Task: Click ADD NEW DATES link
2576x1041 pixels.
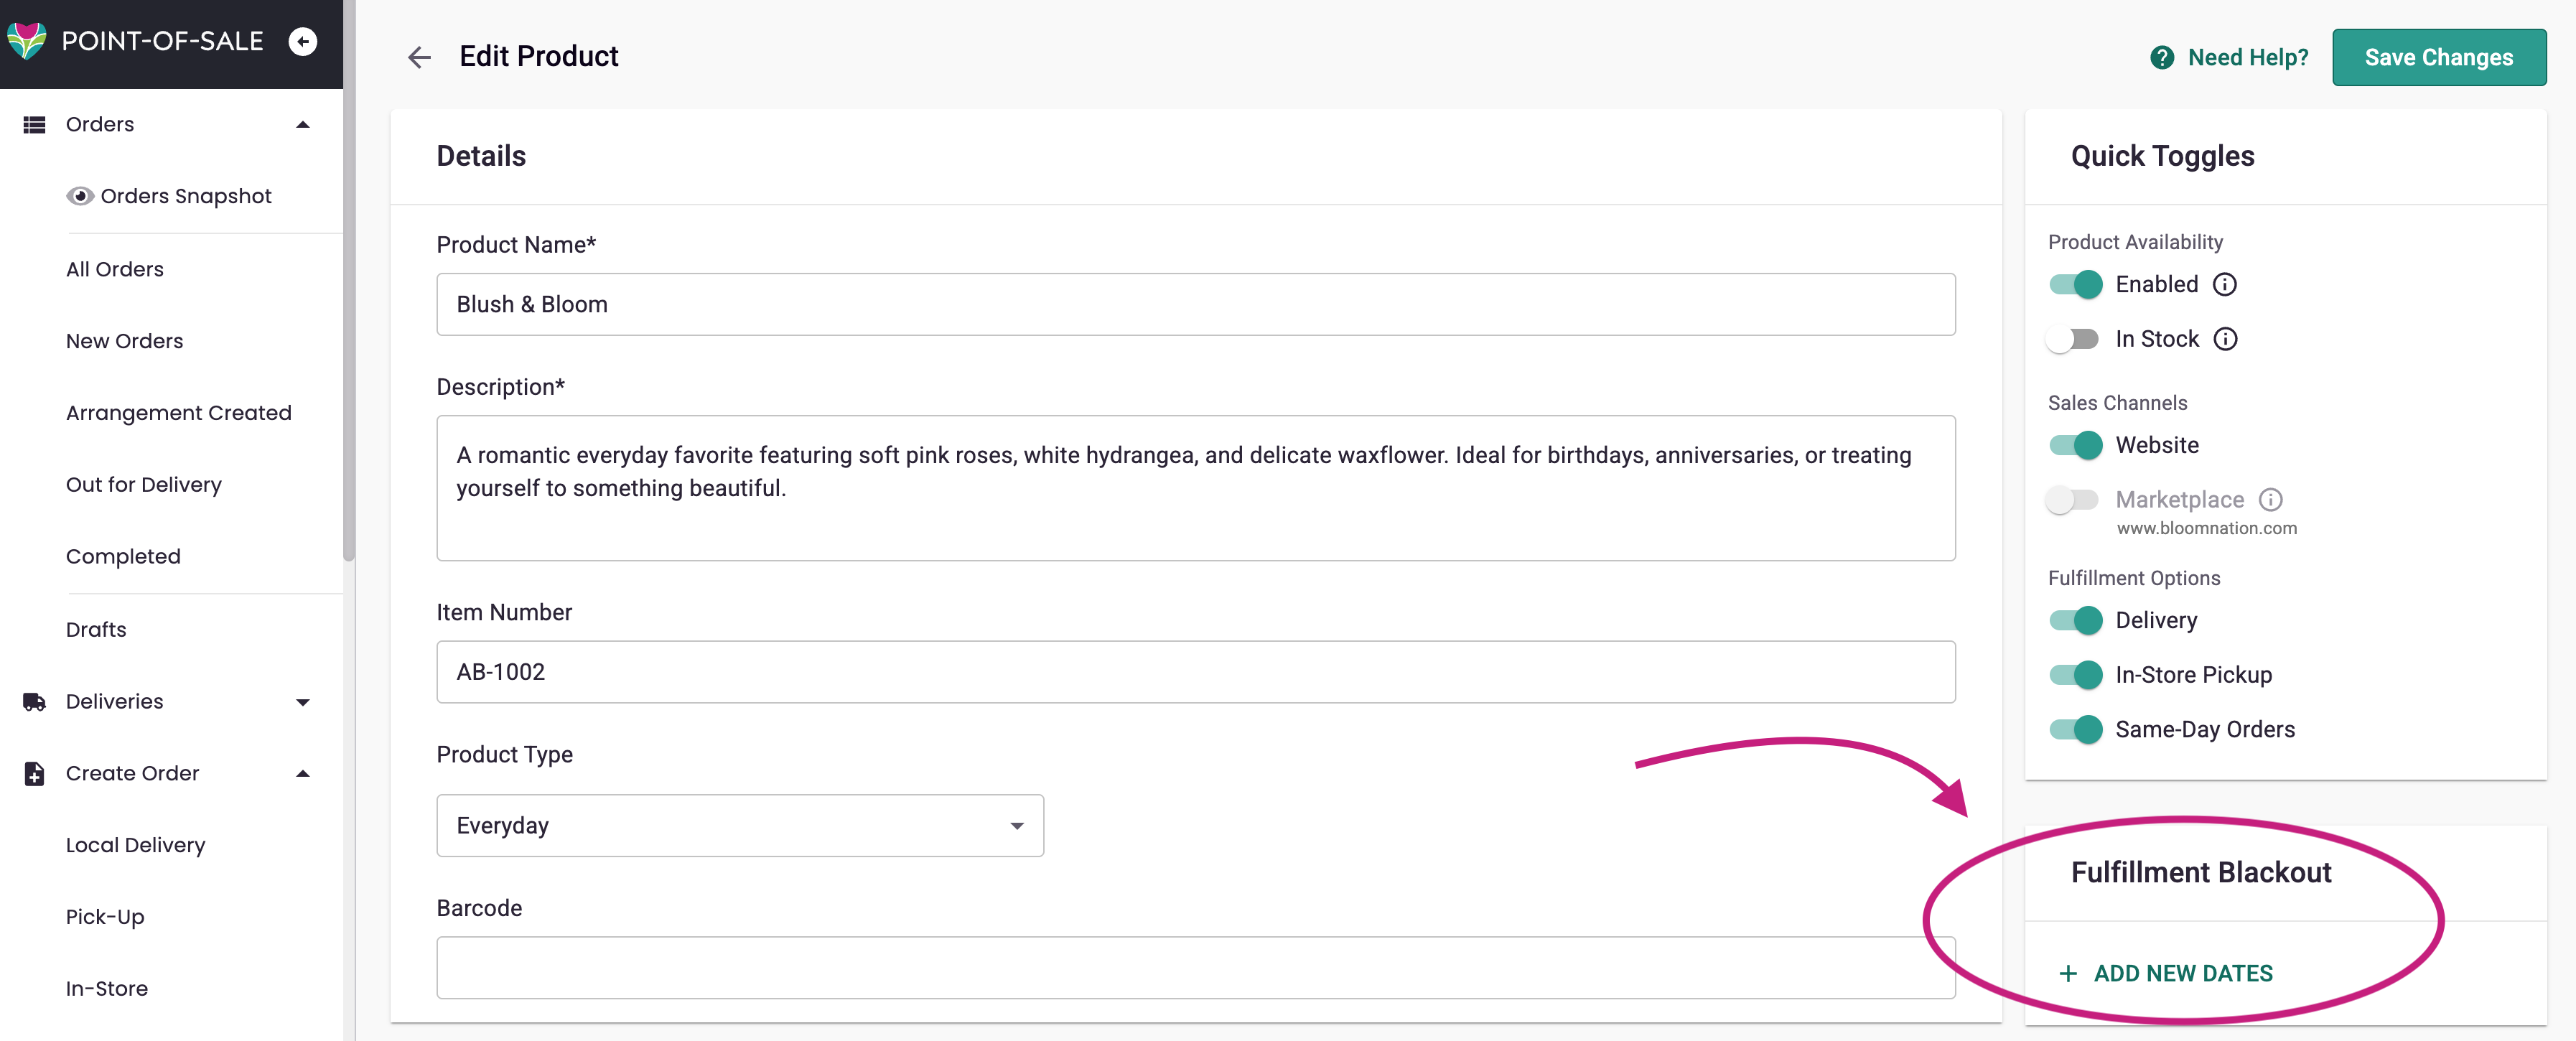Action: point(2182,973)
